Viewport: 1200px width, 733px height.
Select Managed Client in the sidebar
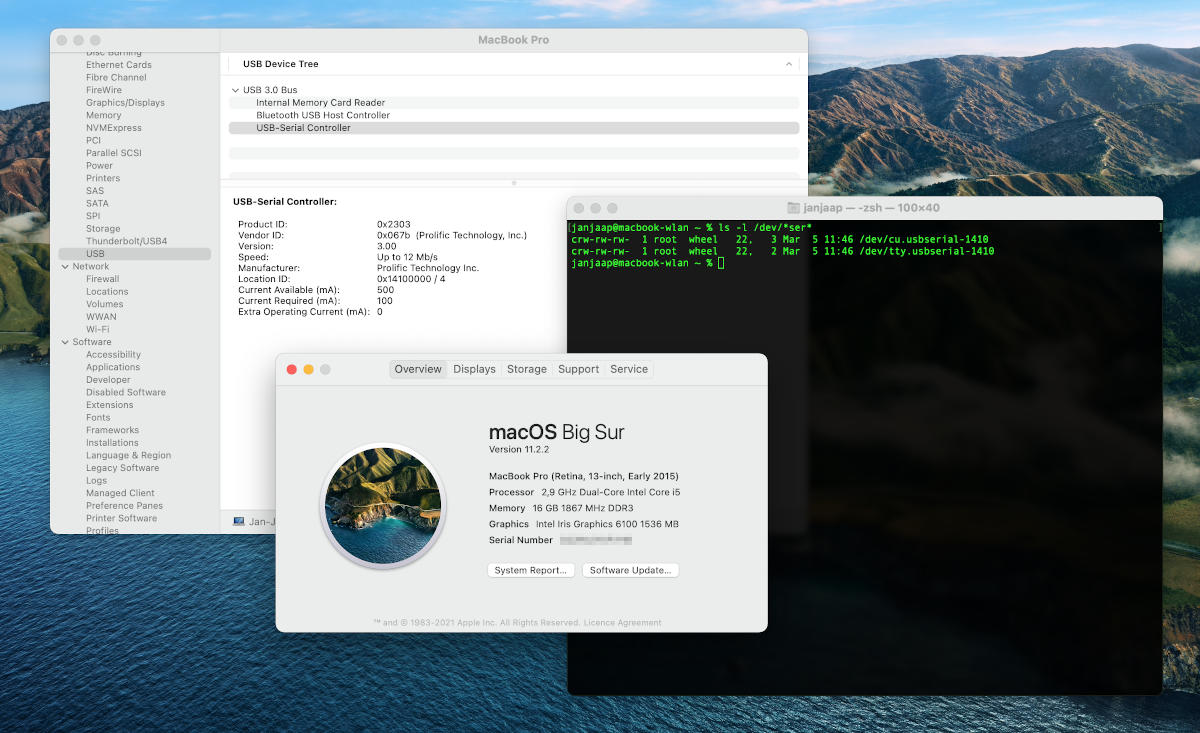(x=120, y=493)
